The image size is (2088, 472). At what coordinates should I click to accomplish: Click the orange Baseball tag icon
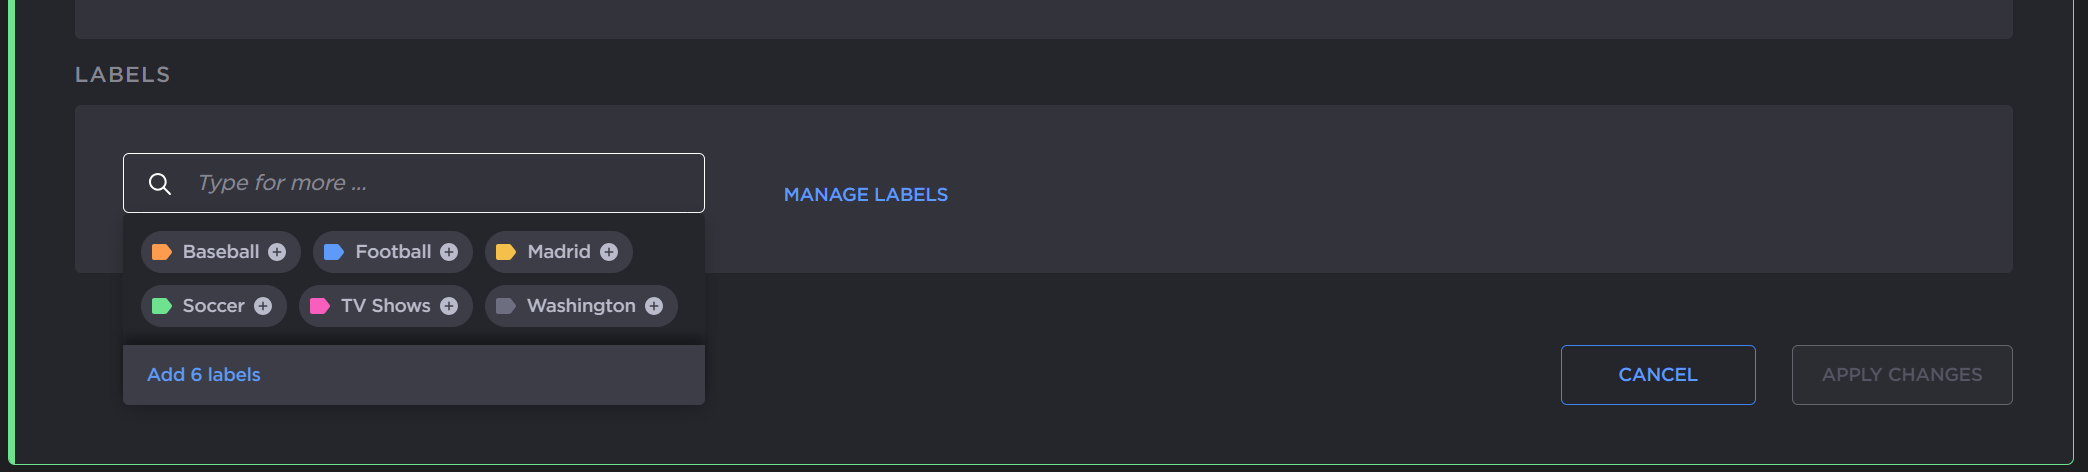pyautogui.click(x=161, y=252)
